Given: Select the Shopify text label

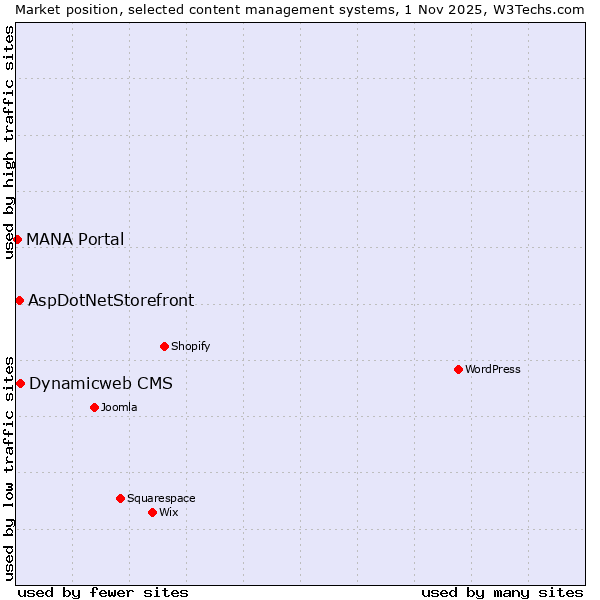Looking at the screenshot, I should click(190, 346).
